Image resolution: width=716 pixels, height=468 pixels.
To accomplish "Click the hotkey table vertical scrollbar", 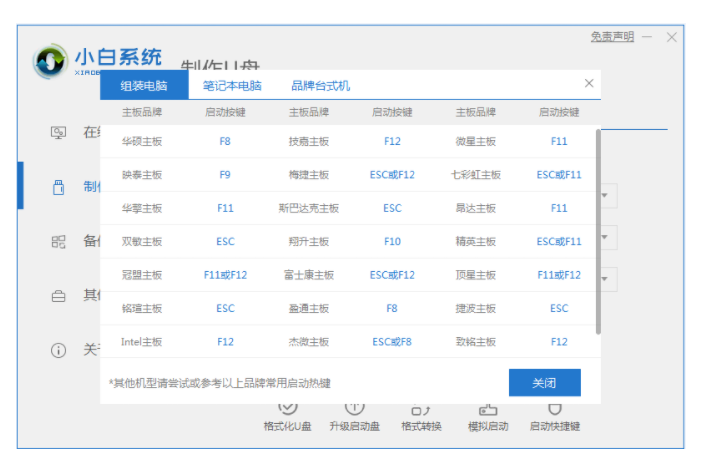I will [598, 230].
